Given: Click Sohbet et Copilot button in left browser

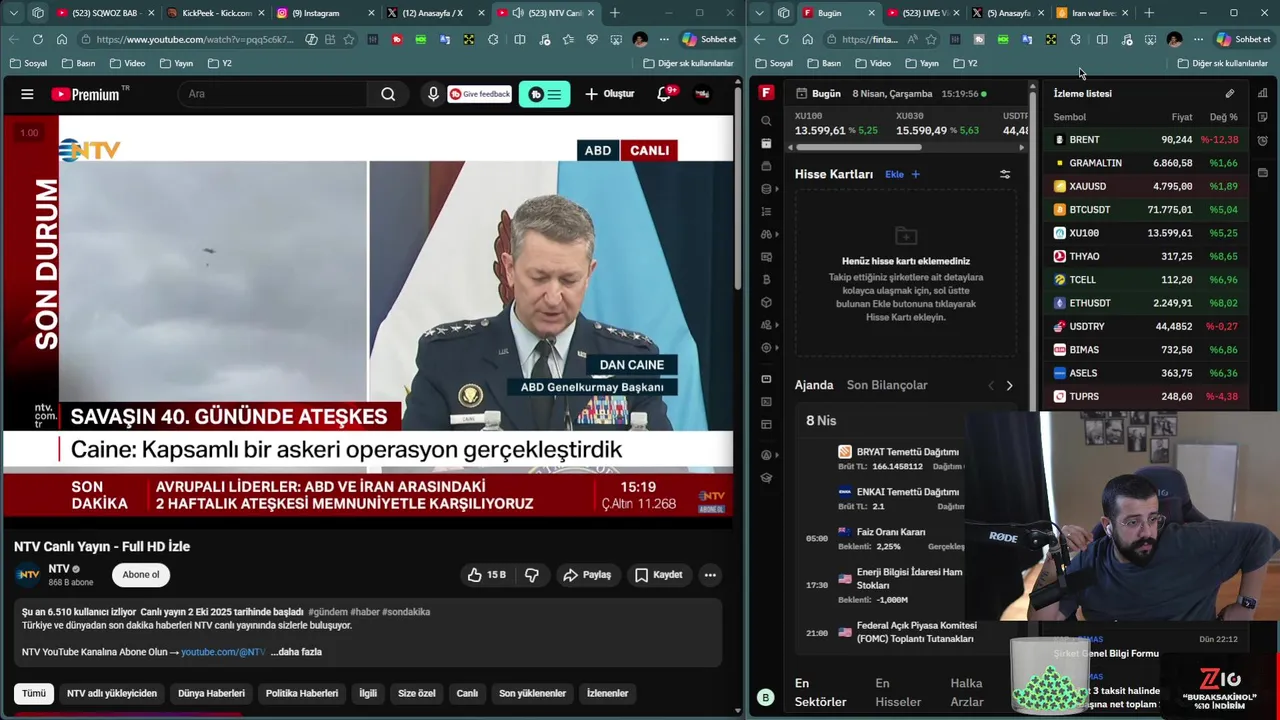Looking at the screenshot, I should click(709, 39).
